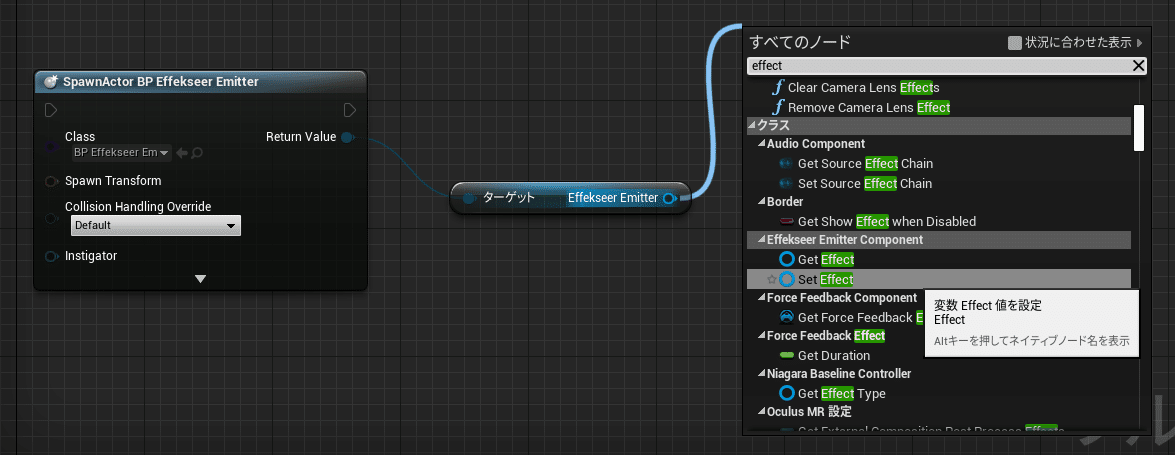Click the Spawn Transform input pin
This screenshot has width=1175, height=455.
tap(51, 181)
